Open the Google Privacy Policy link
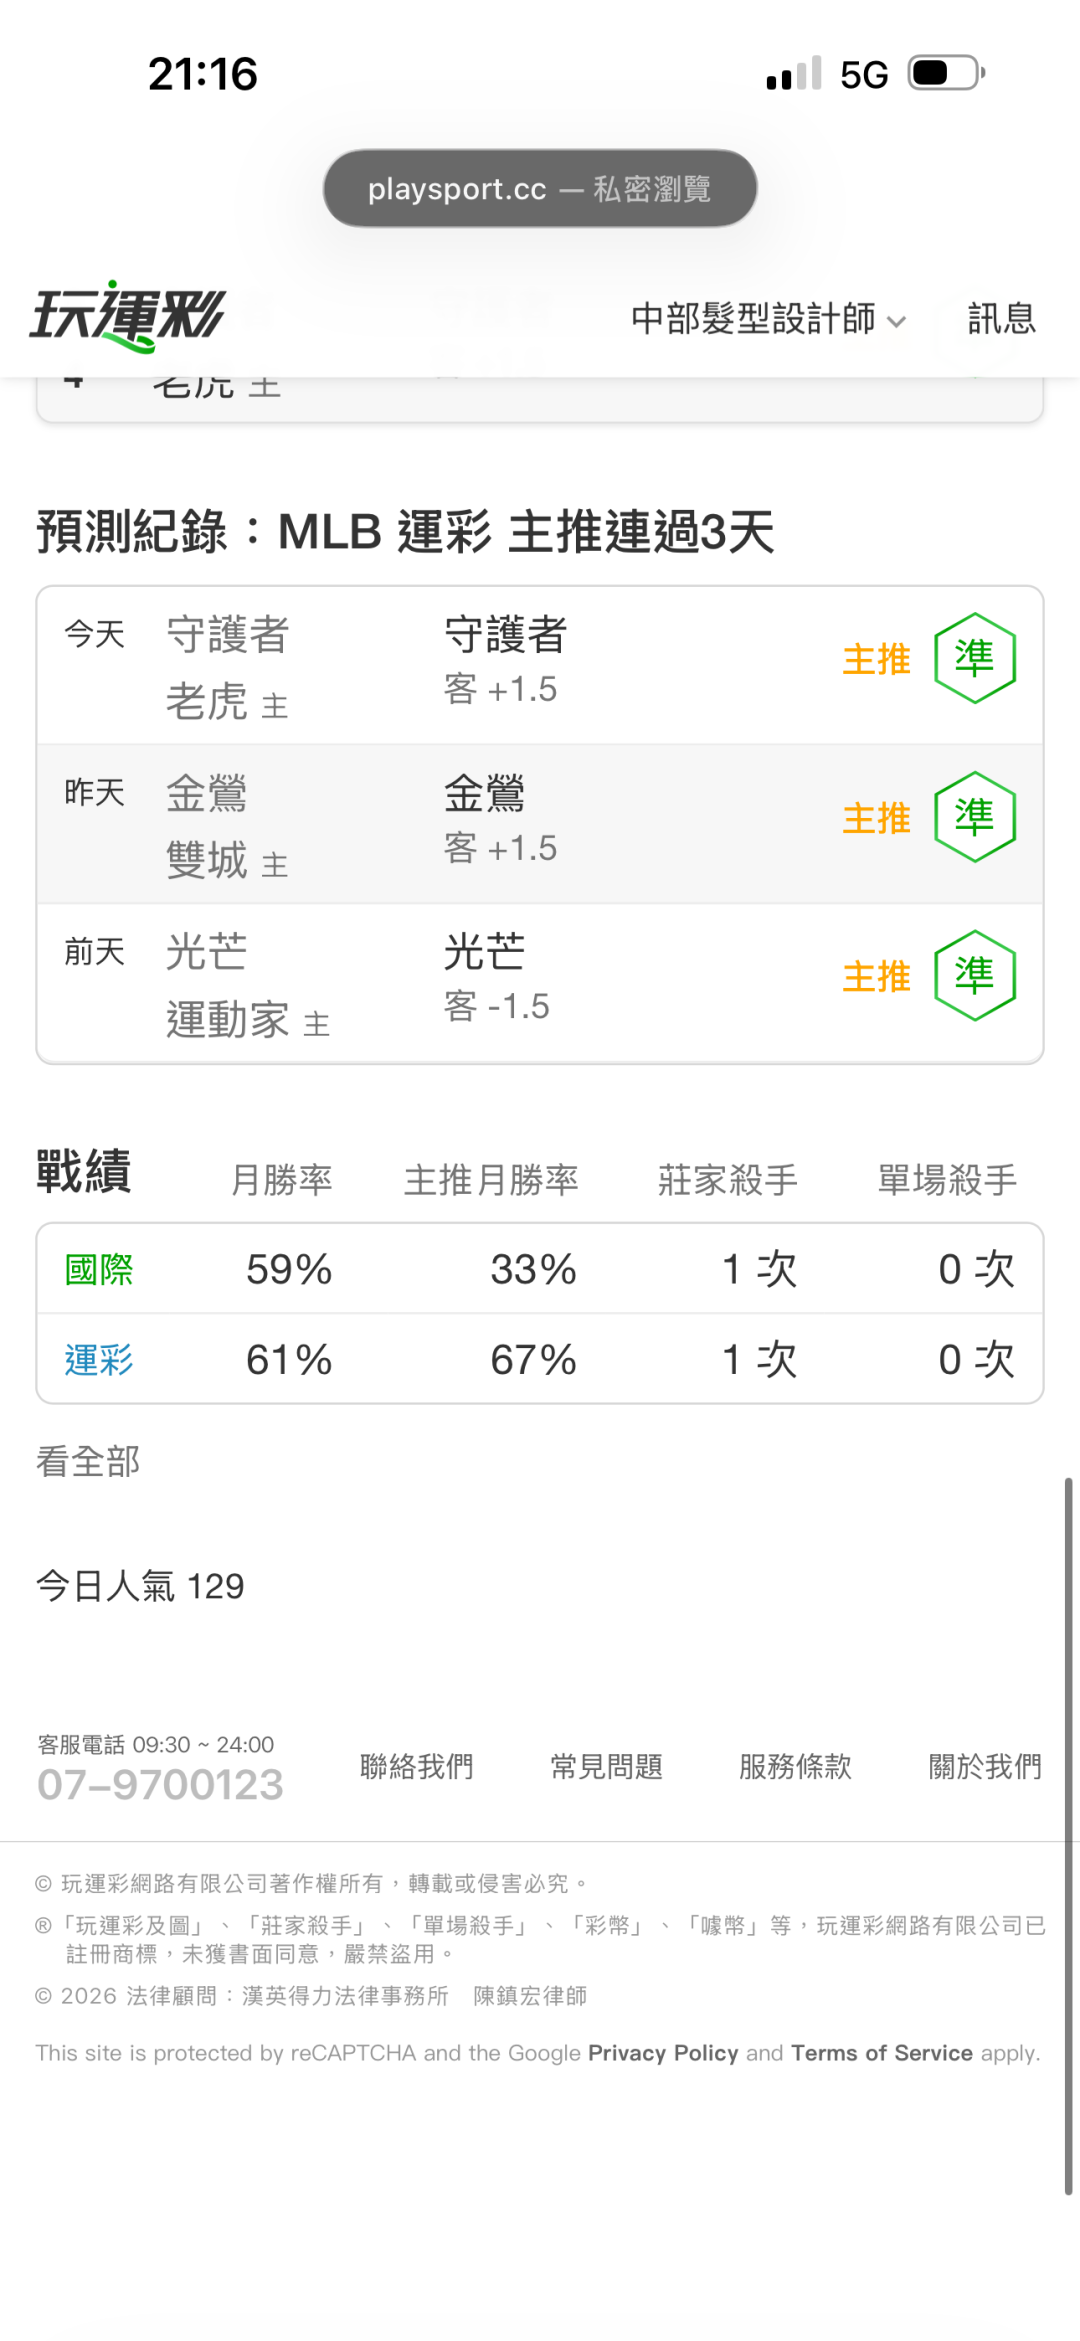Image resolution: width=1080 pixels, height=2341 pixels. tap(663, 2053)
